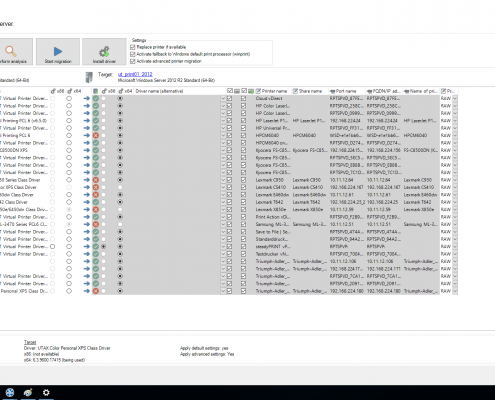Click the red X status for Lexmark X850e
This screenshot has width=495, height=400.
[96, 210]
